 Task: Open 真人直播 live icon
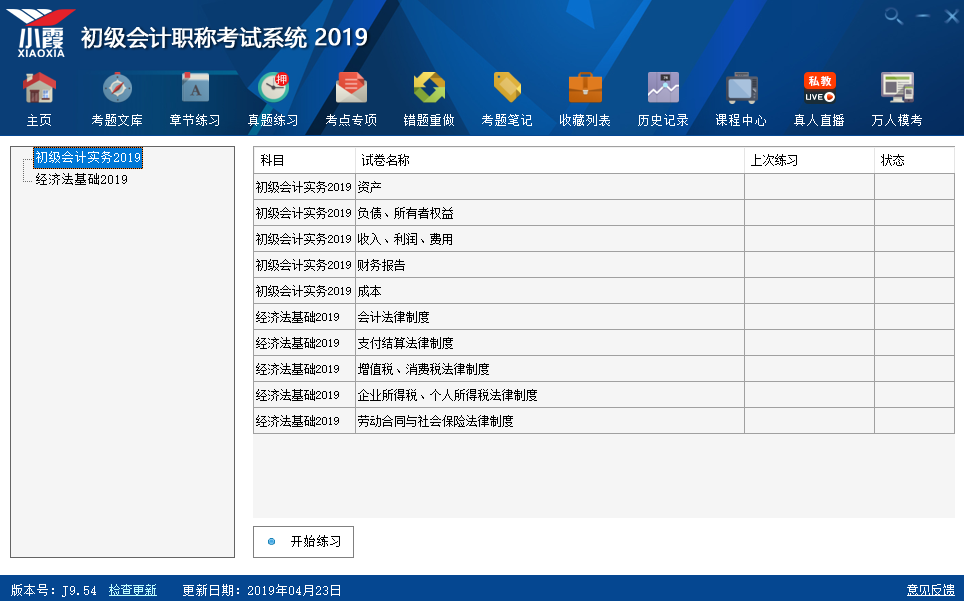tap(820, 88)
